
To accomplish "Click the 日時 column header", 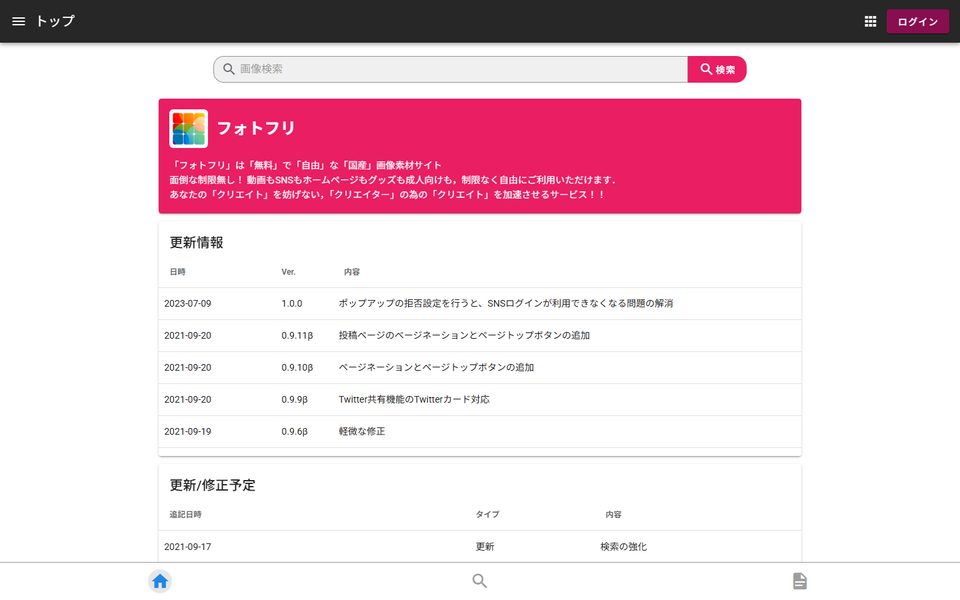I will click(178, 272).
